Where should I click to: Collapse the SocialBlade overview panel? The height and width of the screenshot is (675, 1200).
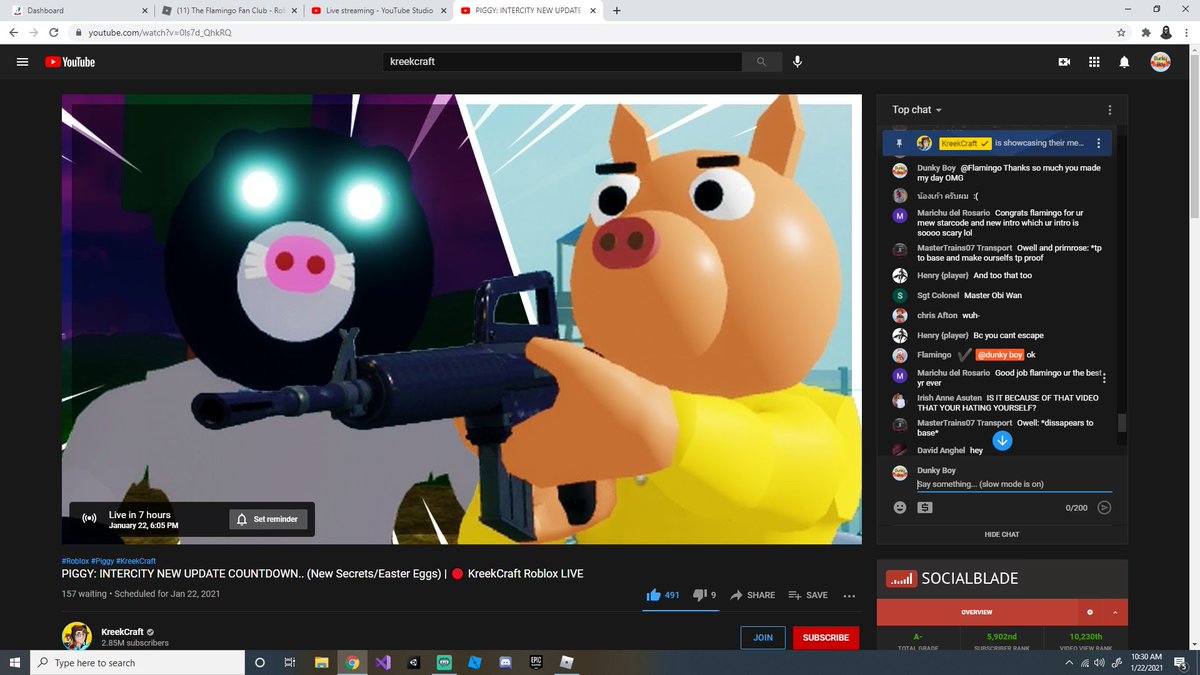click(1114, 612)
